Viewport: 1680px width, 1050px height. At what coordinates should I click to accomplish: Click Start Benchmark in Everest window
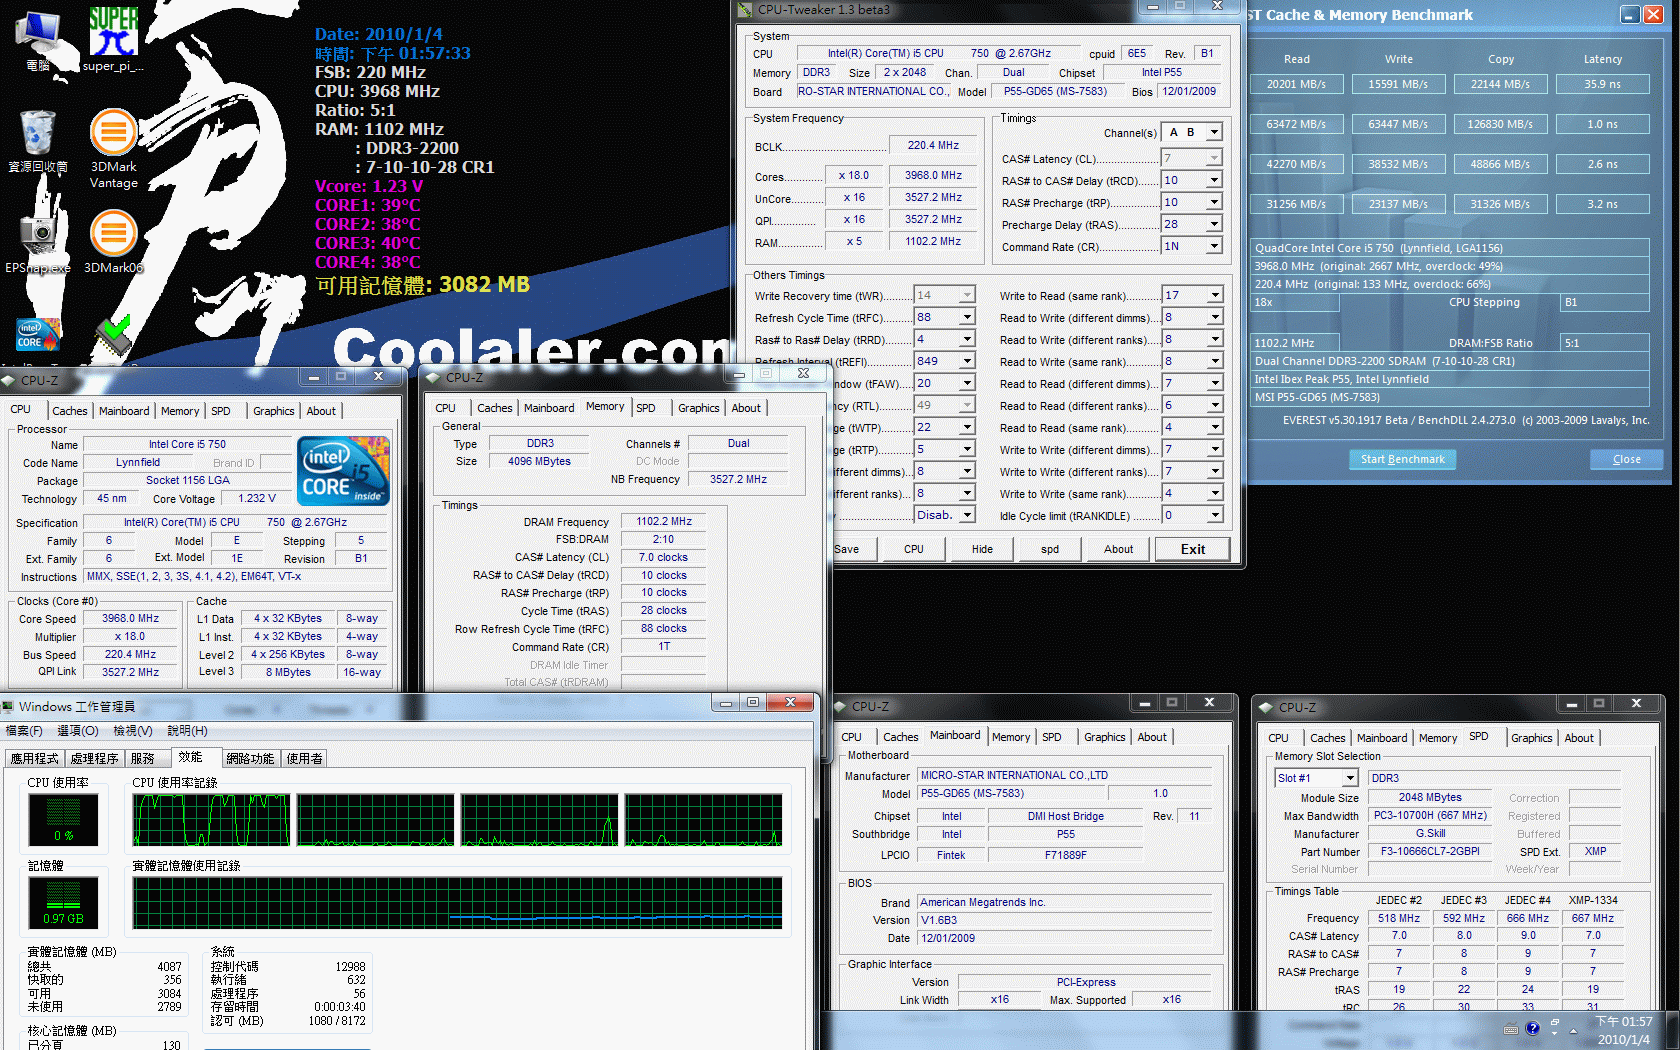coord(1402,459)
